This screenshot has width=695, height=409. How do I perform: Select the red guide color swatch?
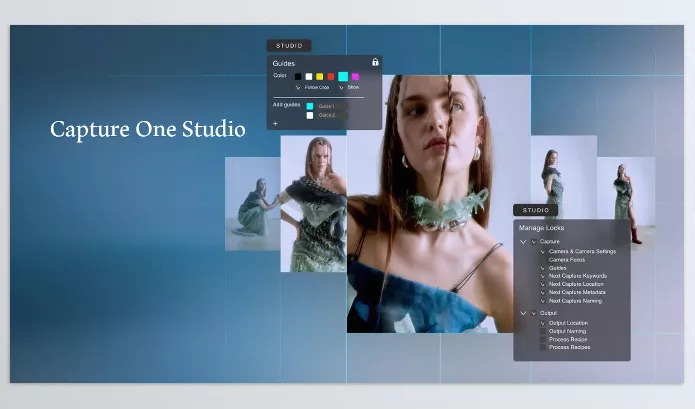[x=331, y=77]
